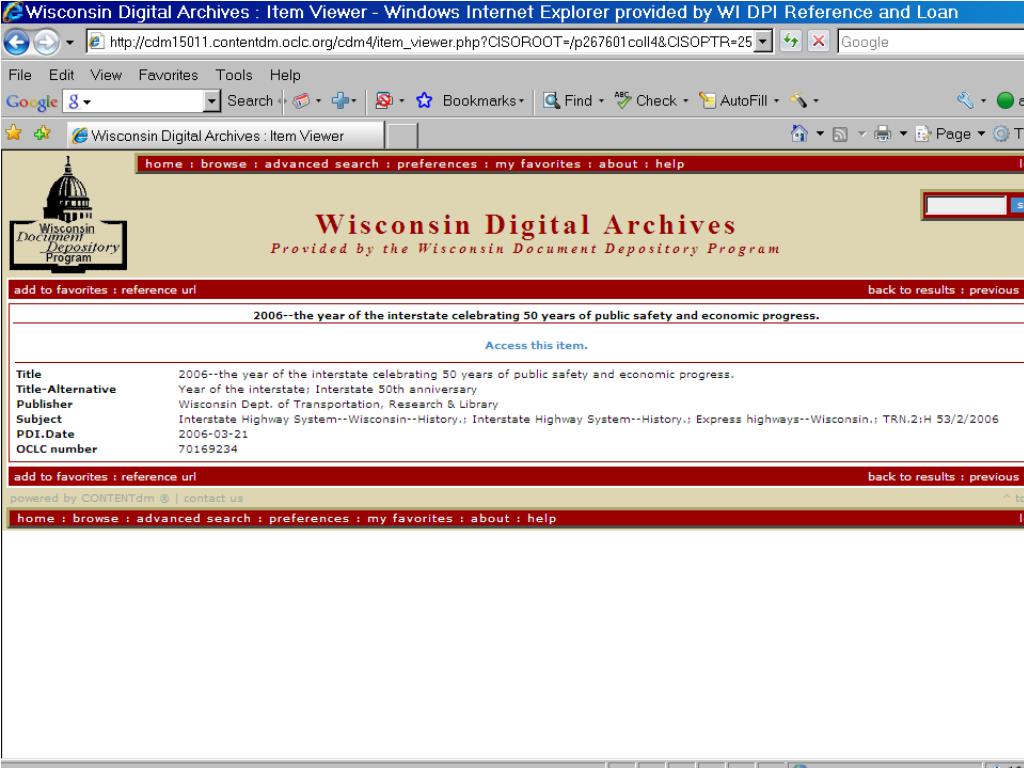Expand the Home button dropdown arrow
Viewport: 1024px width, 768px height.
pyautogui.click(x=820, y=134)
